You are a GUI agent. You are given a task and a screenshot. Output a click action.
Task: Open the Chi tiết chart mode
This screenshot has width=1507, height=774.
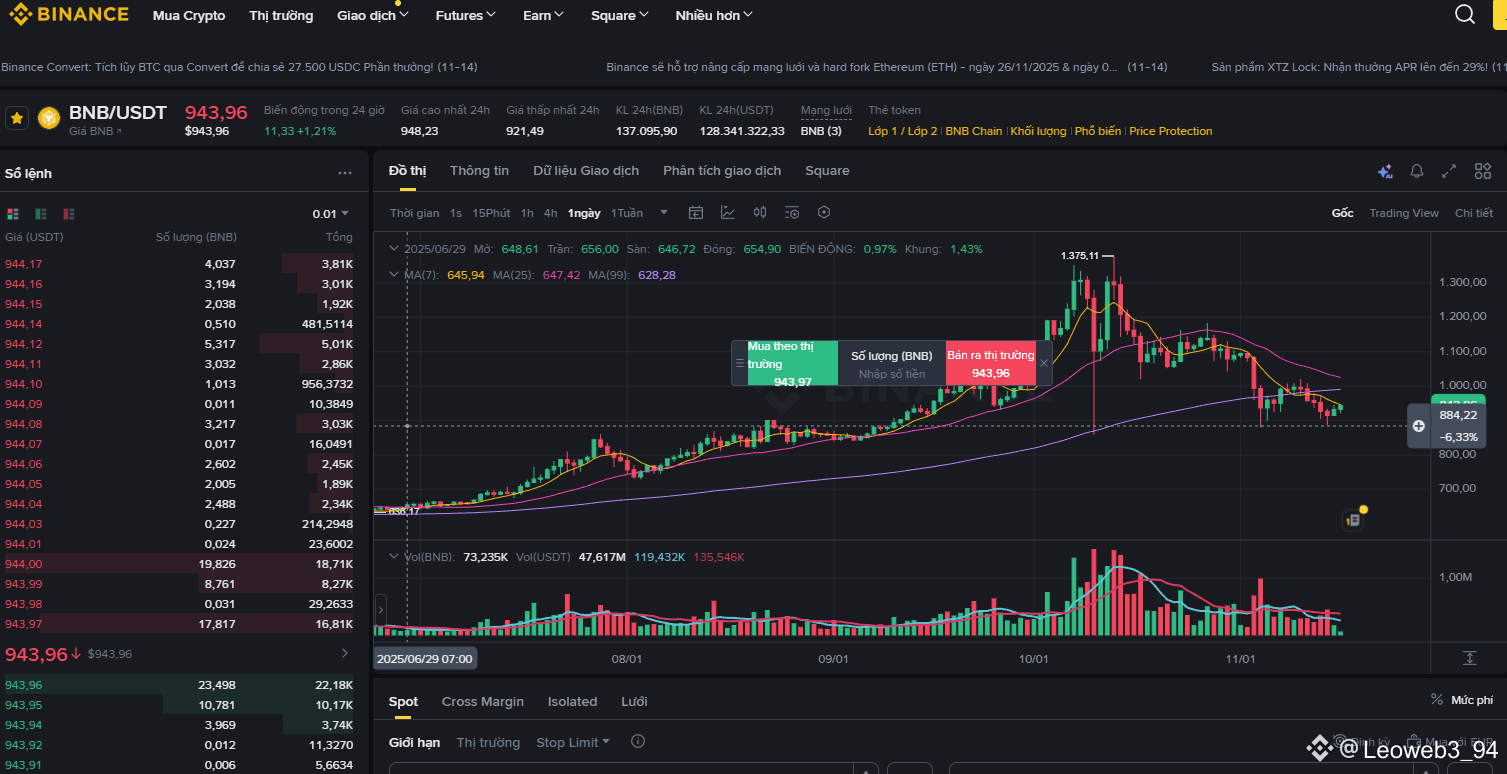point(1474,213)
